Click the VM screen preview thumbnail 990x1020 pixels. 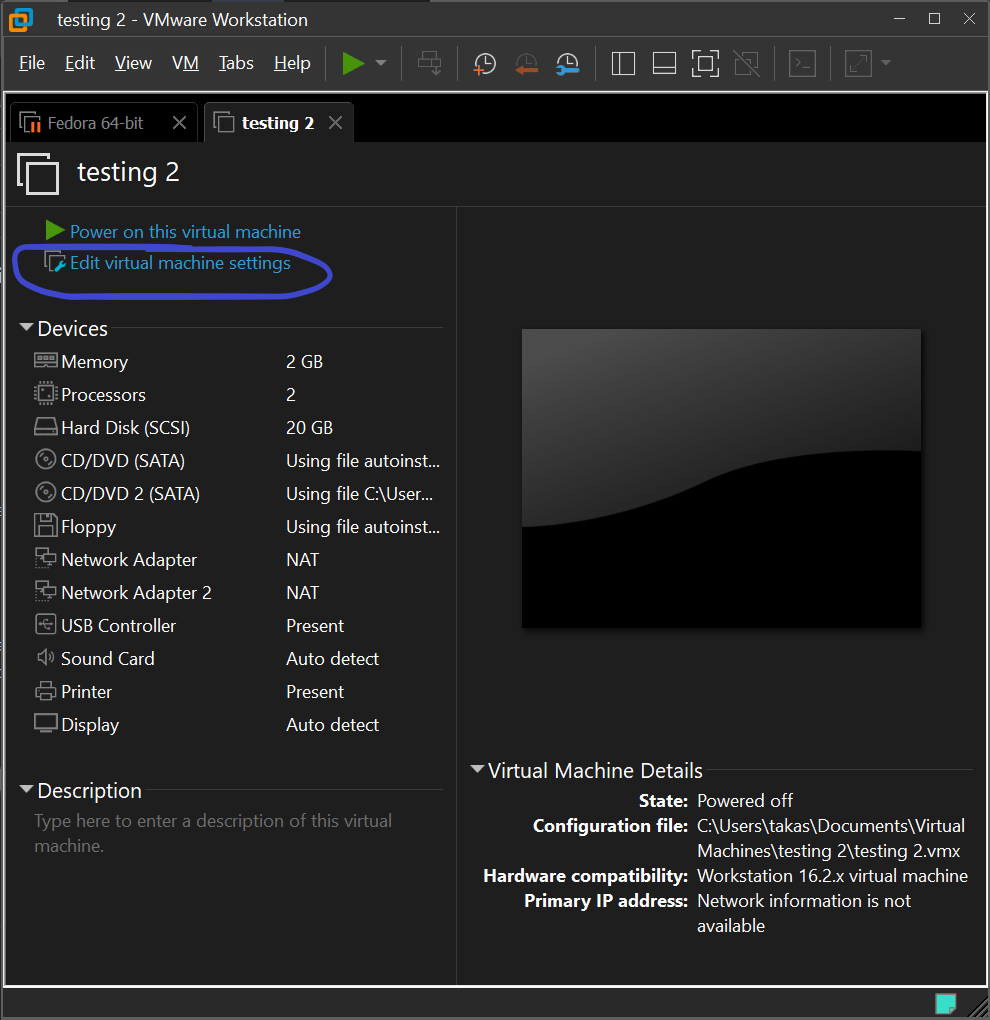click(x=721, y=478)
